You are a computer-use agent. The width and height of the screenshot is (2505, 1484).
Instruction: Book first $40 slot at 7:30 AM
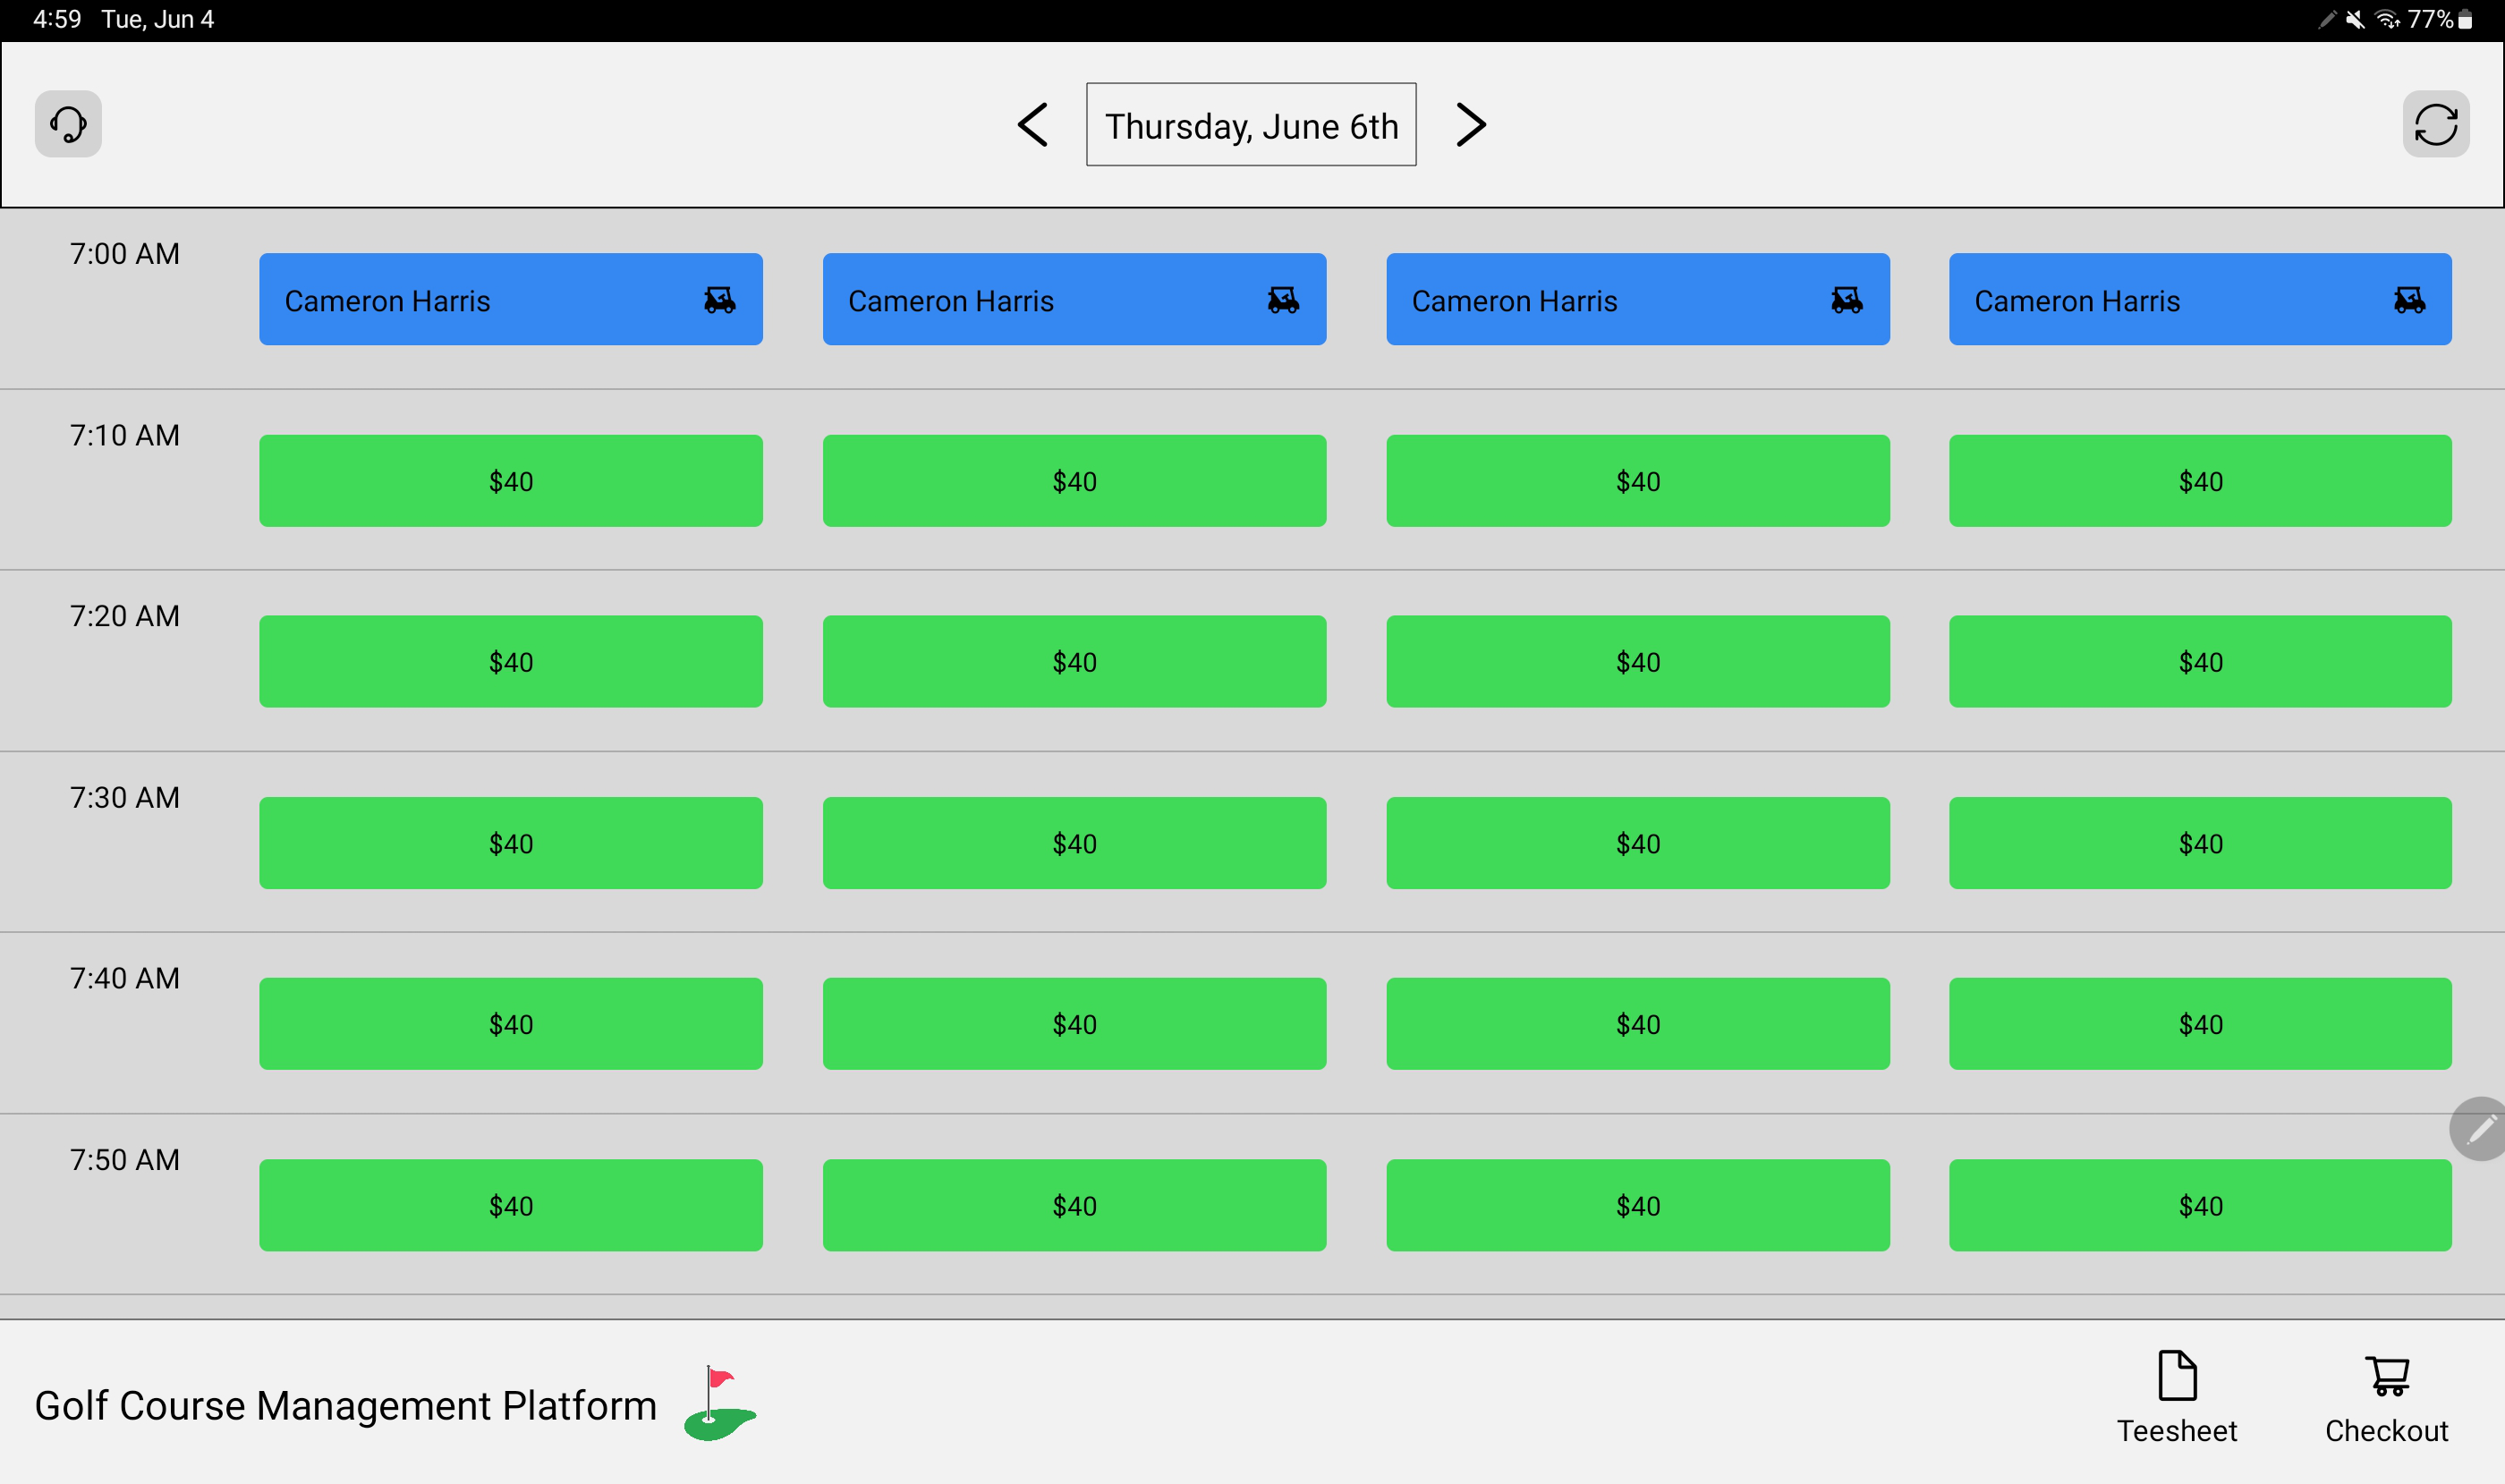pos(511,843)
